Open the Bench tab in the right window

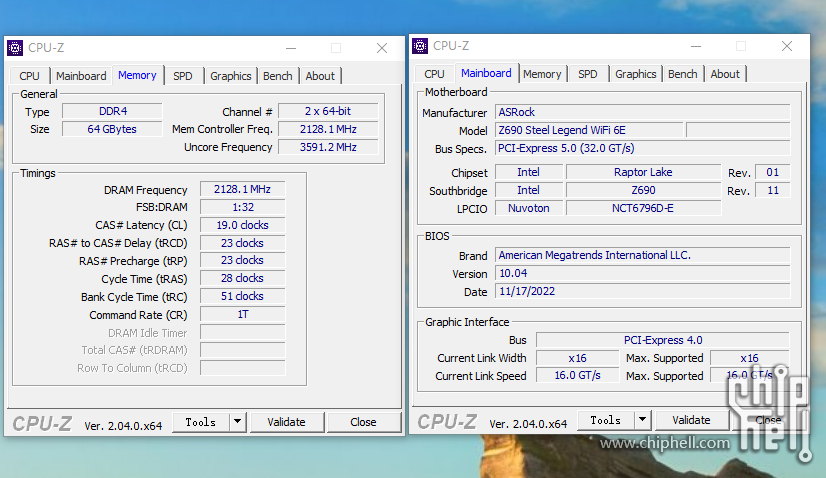click(x=682, y=74)
